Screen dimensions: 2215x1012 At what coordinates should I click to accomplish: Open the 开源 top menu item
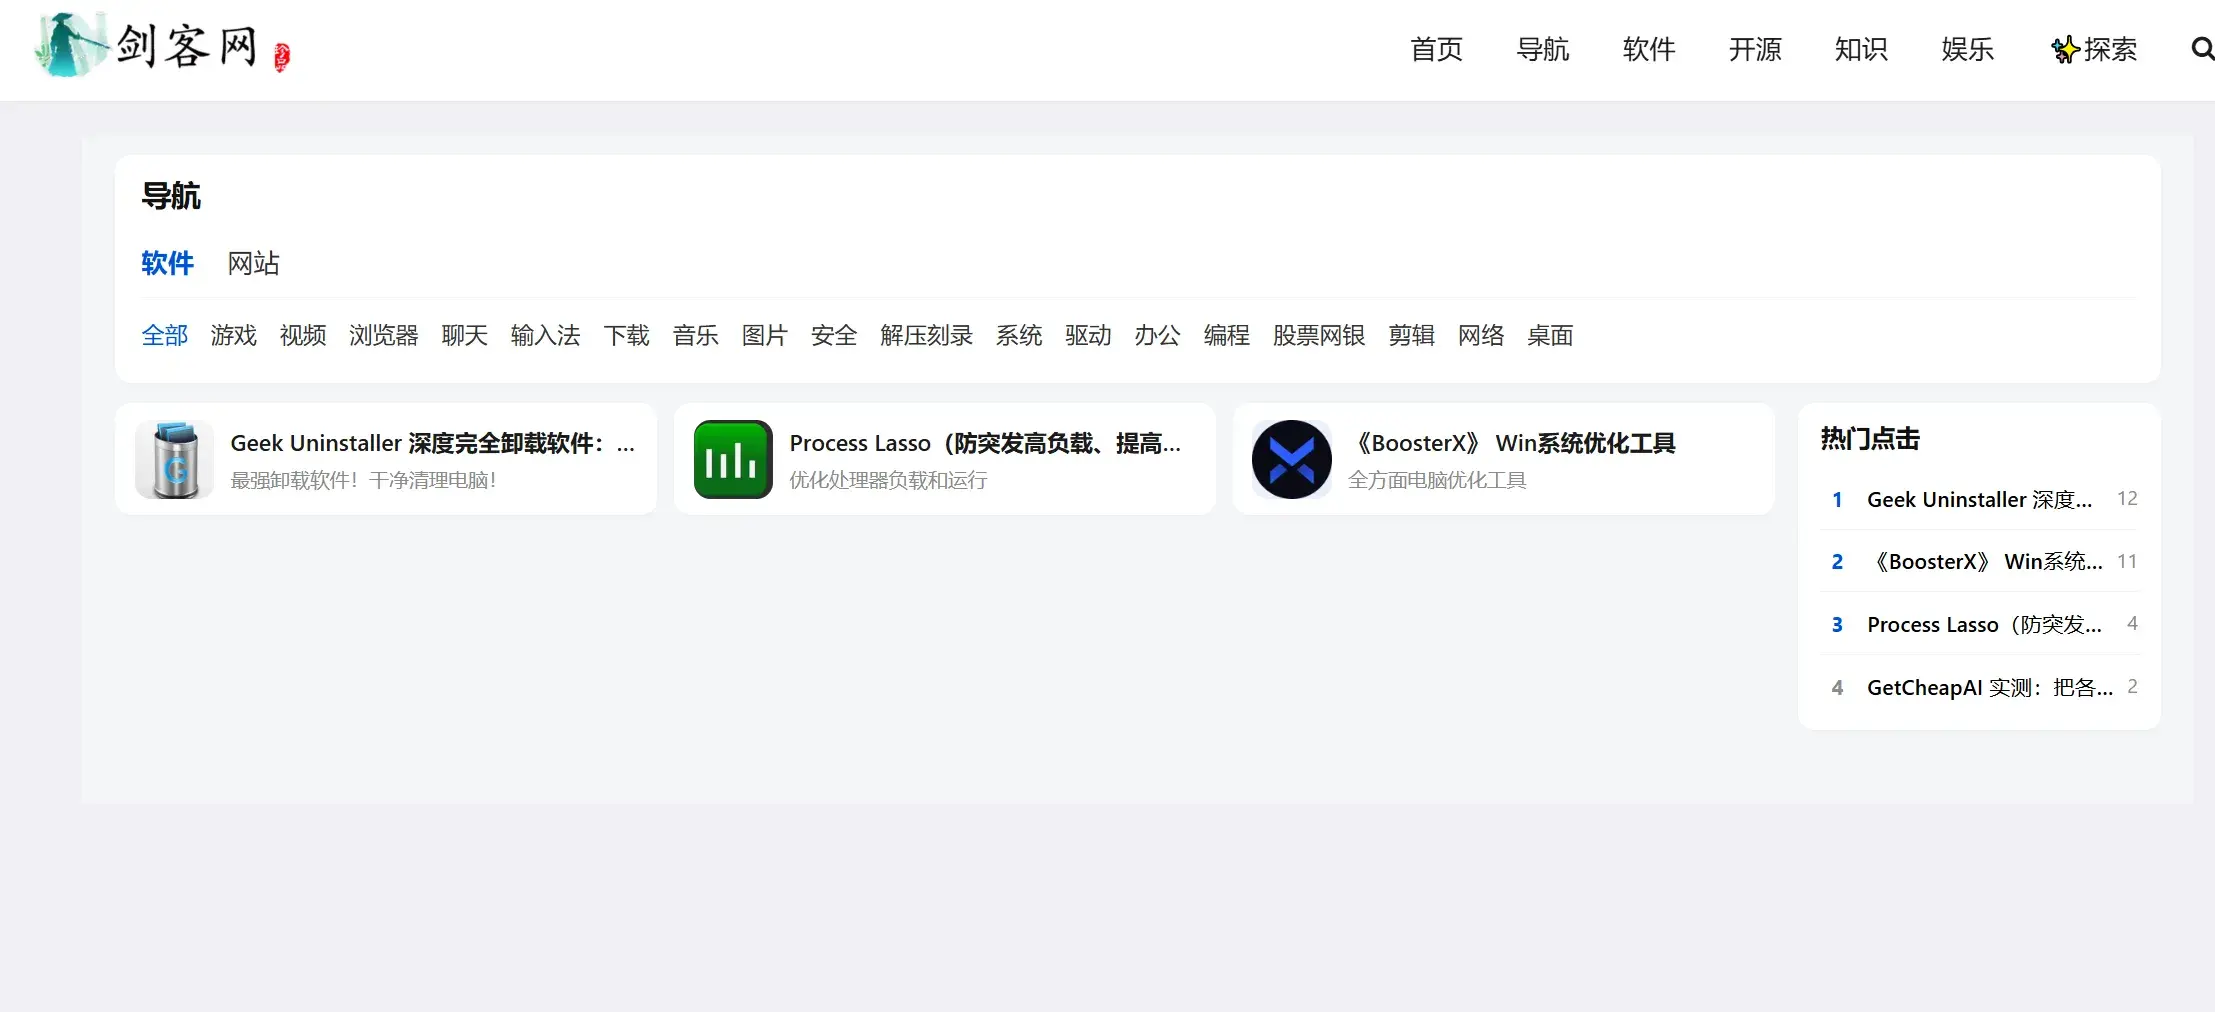click(1755, 49)
